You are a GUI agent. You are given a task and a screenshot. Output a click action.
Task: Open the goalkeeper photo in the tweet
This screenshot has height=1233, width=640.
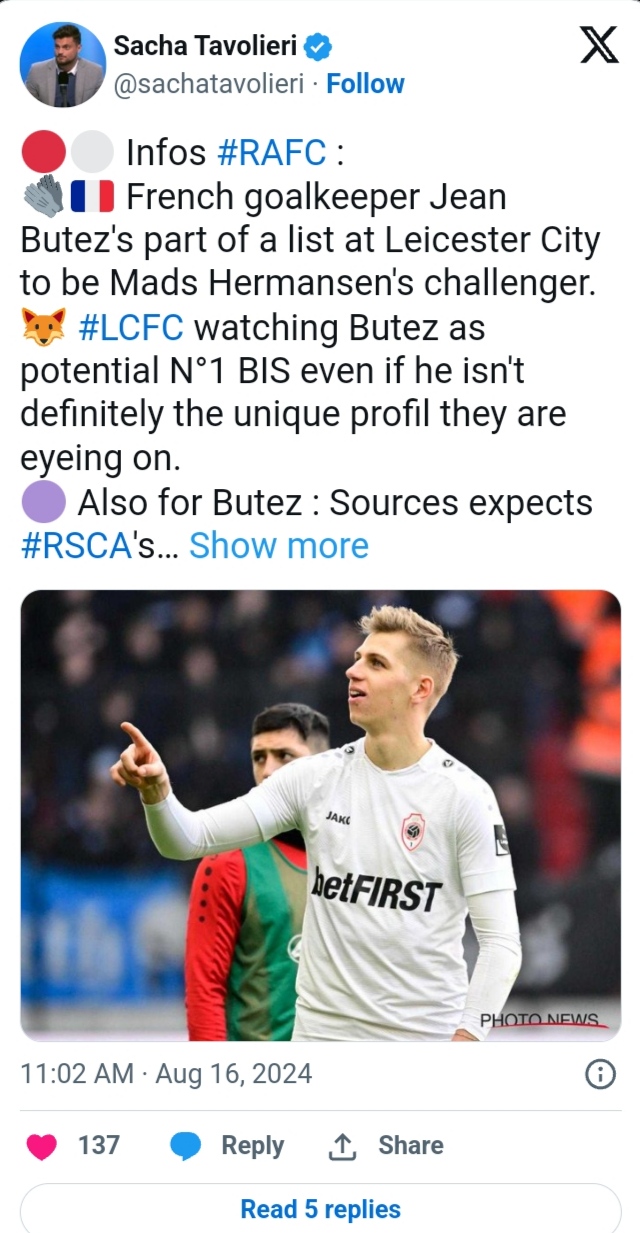[x=320, y=815]
